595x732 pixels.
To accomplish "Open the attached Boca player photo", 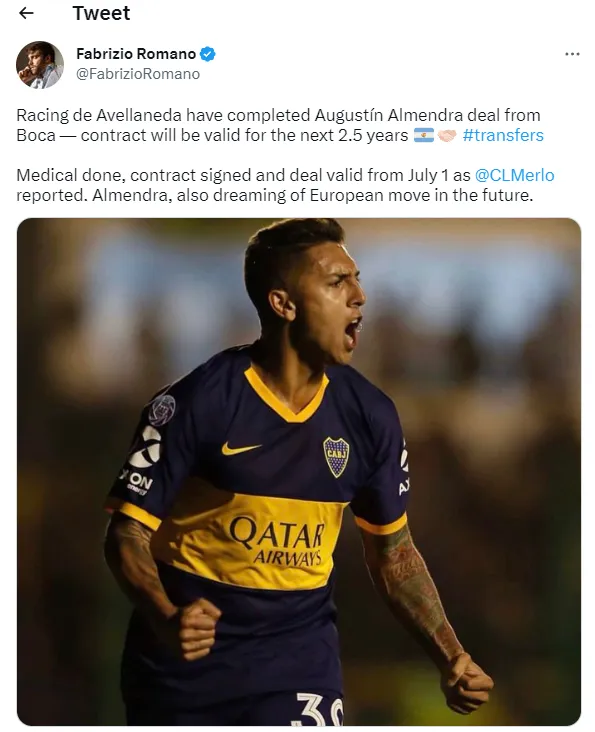I will coord(299,472).
